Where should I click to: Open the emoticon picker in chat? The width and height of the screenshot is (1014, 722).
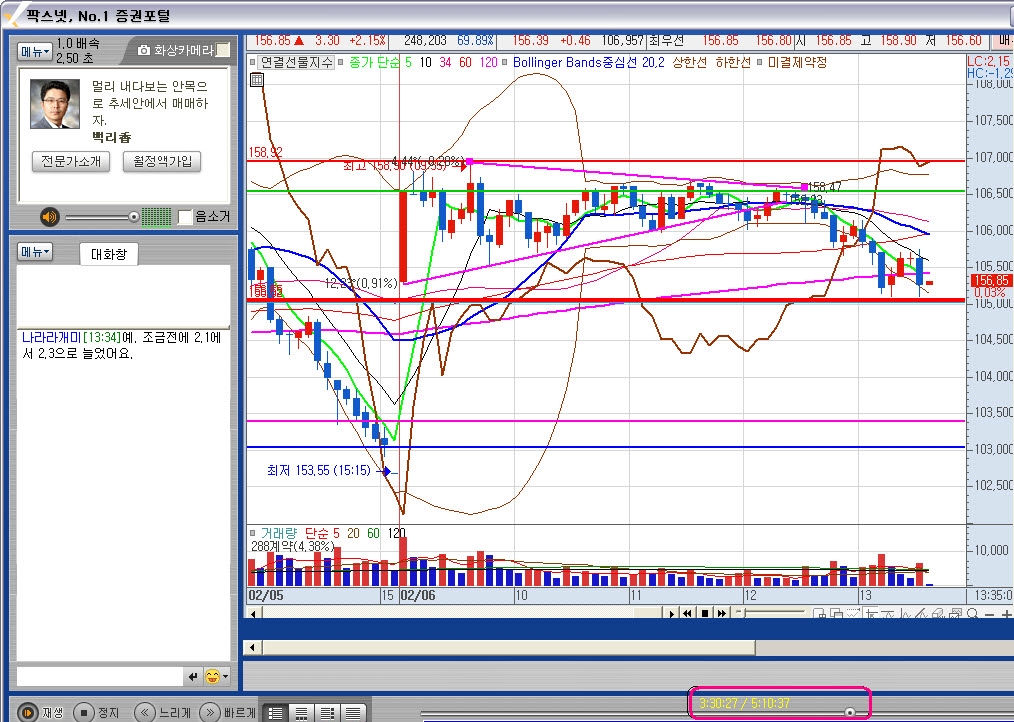click(x=213, y=677)
